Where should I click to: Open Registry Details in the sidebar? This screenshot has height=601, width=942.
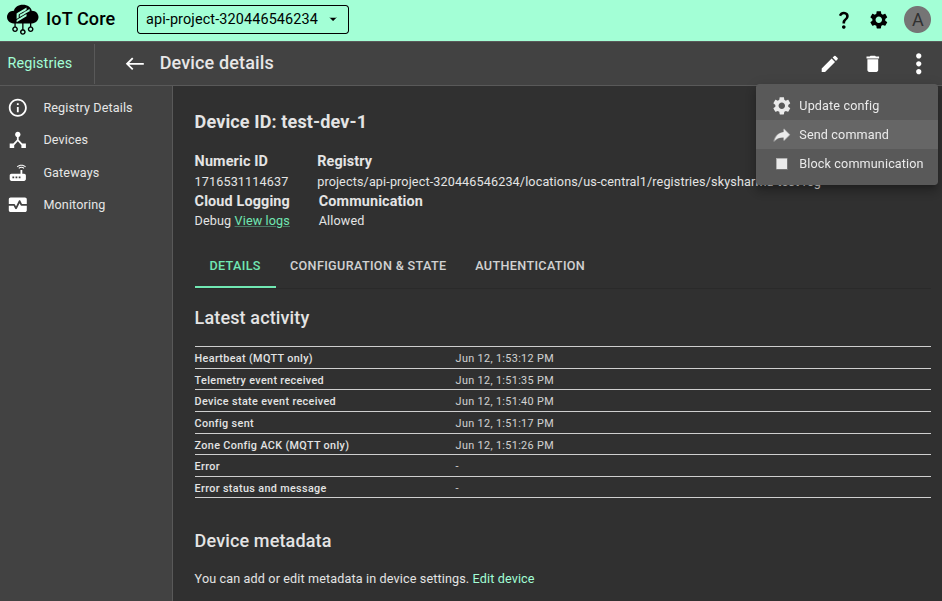87,108
